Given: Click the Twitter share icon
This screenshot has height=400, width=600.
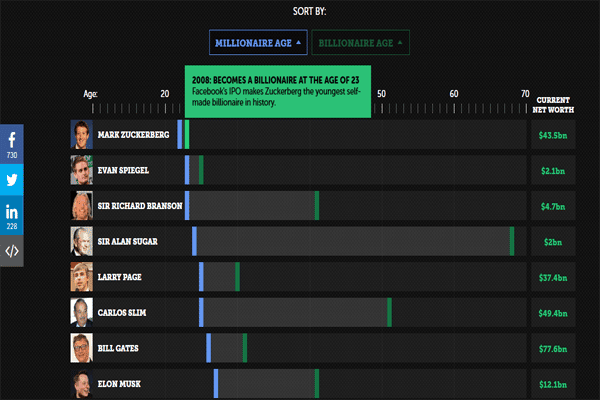Looking at the screenshot, I should tap(12, 180).
